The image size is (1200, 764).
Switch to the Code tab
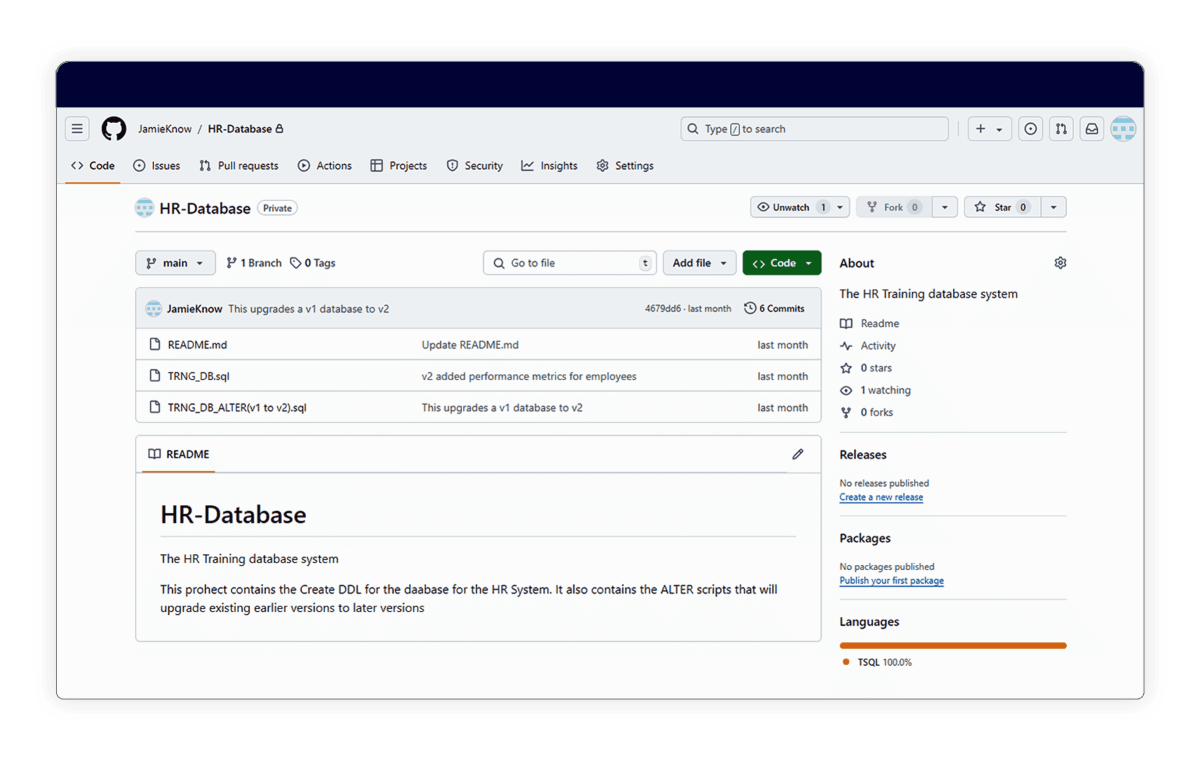93,166
